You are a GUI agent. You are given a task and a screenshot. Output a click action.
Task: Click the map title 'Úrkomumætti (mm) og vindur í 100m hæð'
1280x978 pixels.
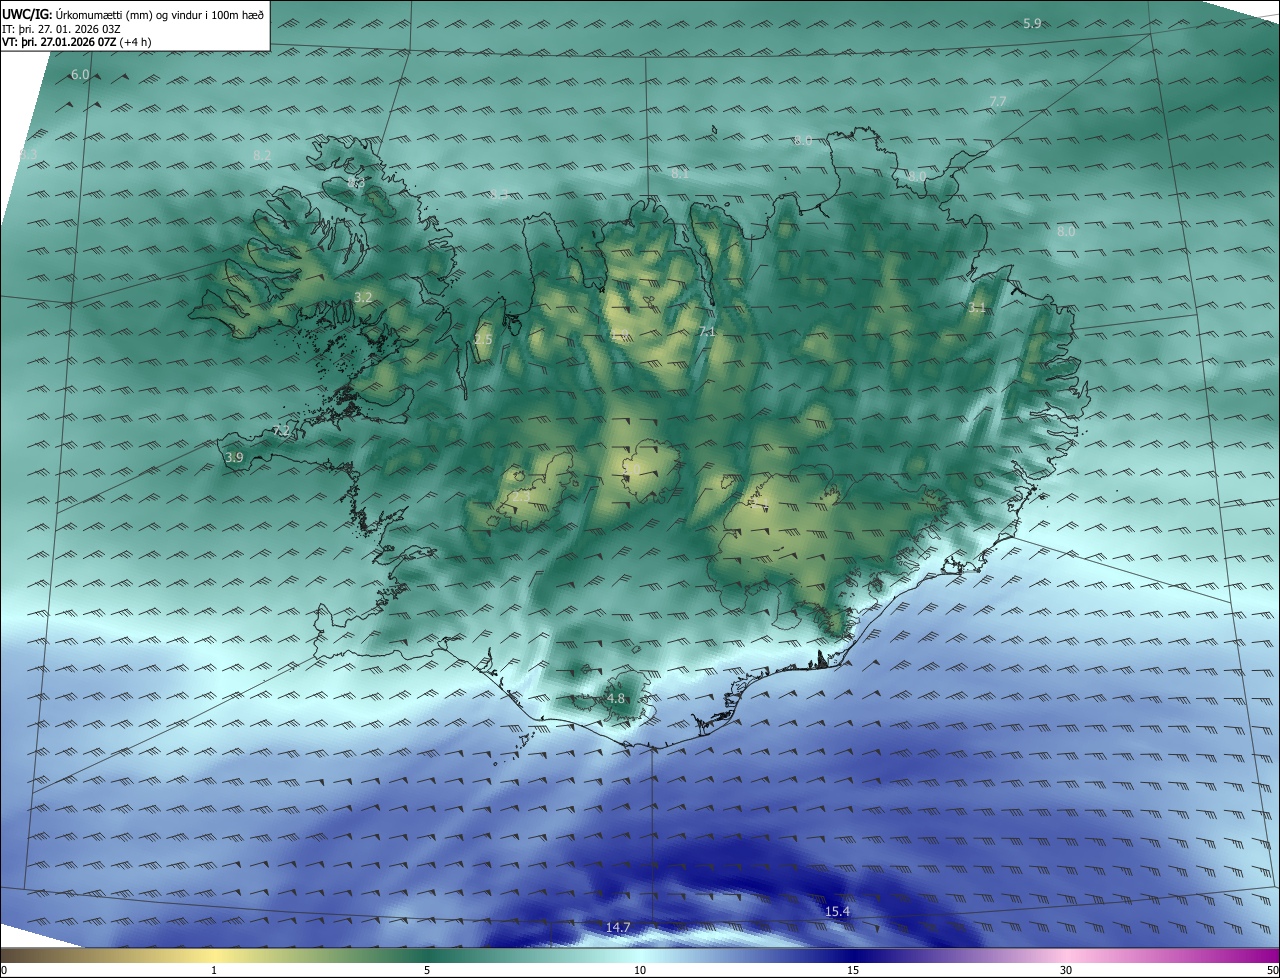(x=160, y=14)
